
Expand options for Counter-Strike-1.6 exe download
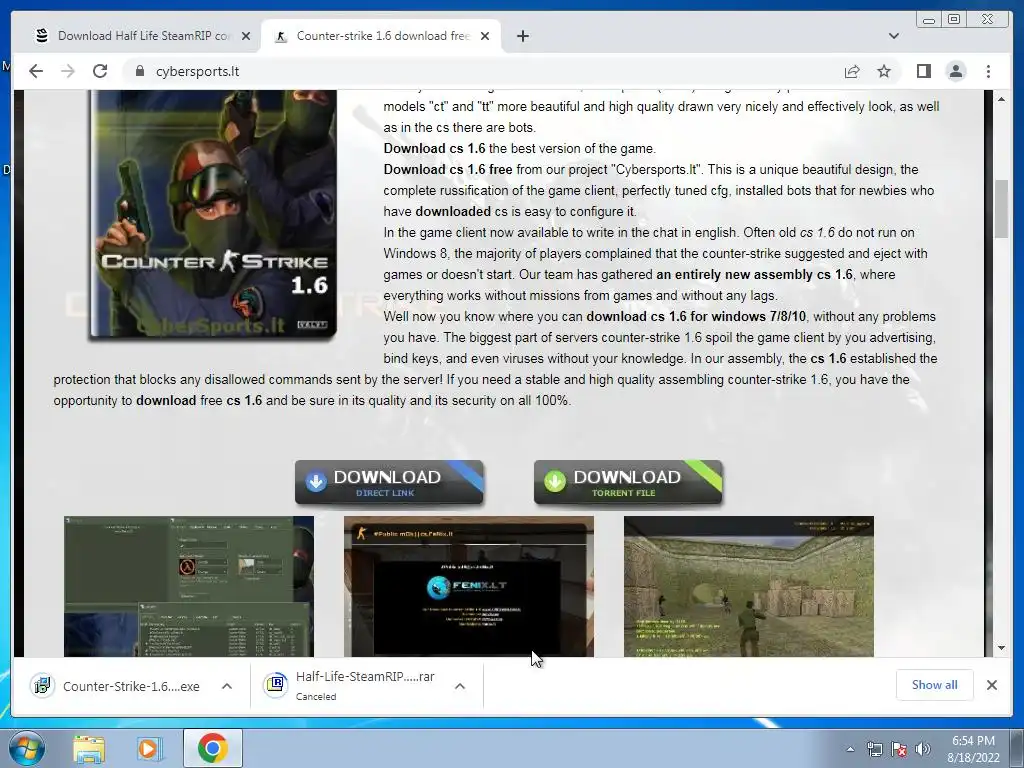pos(227,686)
